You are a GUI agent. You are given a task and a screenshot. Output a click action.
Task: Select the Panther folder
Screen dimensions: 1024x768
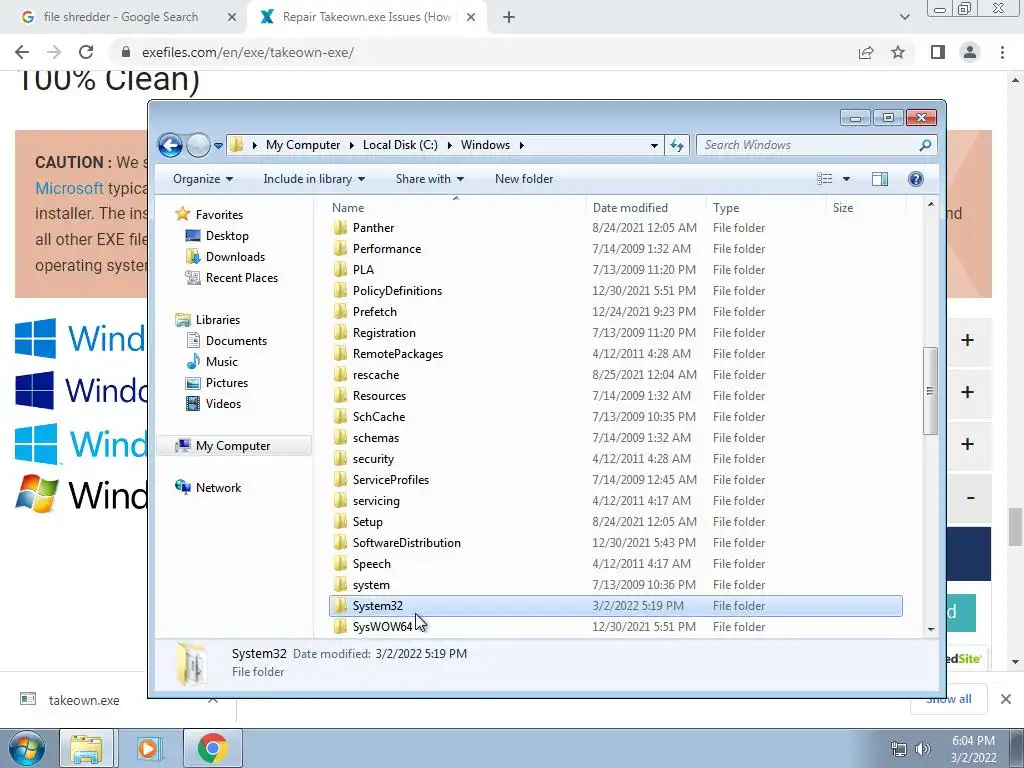point(373,228)
